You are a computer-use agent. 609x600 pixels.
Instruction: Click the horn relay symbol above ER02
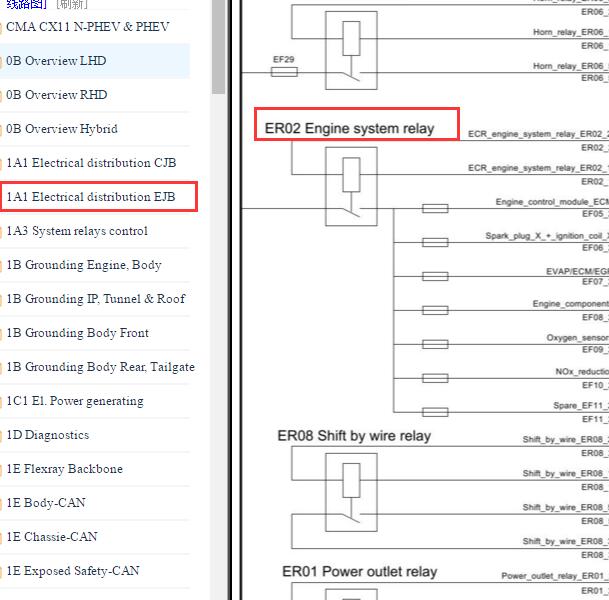click(x=351, y=50)
